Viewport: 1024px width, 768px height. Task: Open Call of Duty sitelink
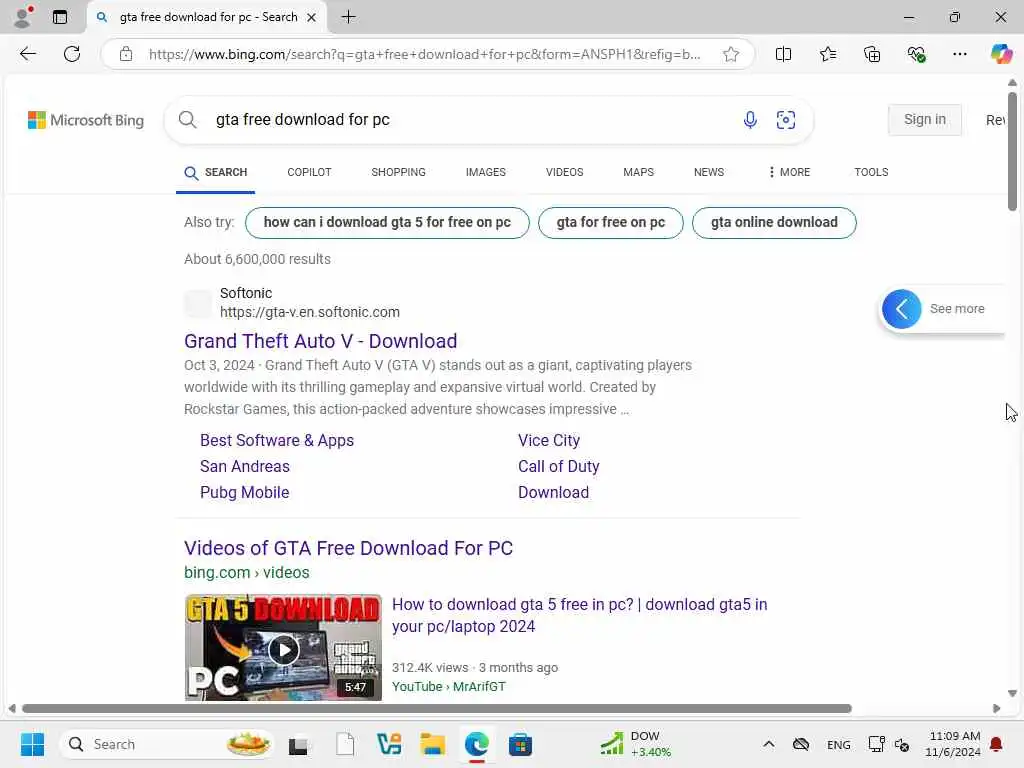[559, 467]
